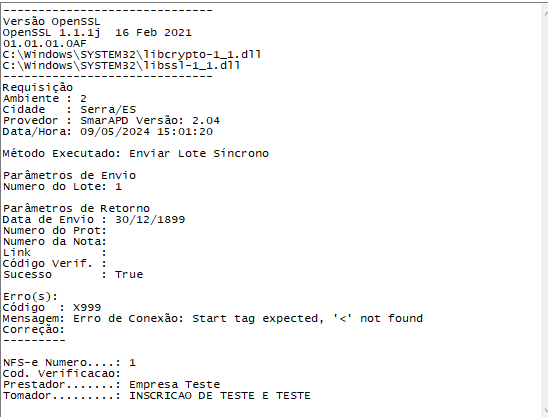Viewport: 548px width, 417px height.
Task: Click the 'Cidade : Serra/ES' line
Action: (69, 109)
